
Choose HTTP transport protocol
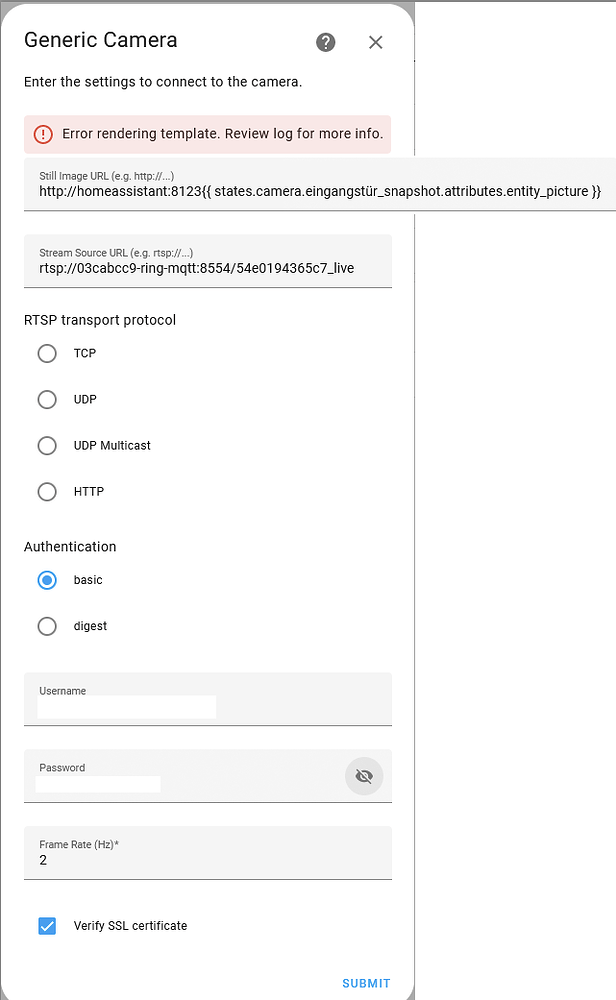point(46,491)
